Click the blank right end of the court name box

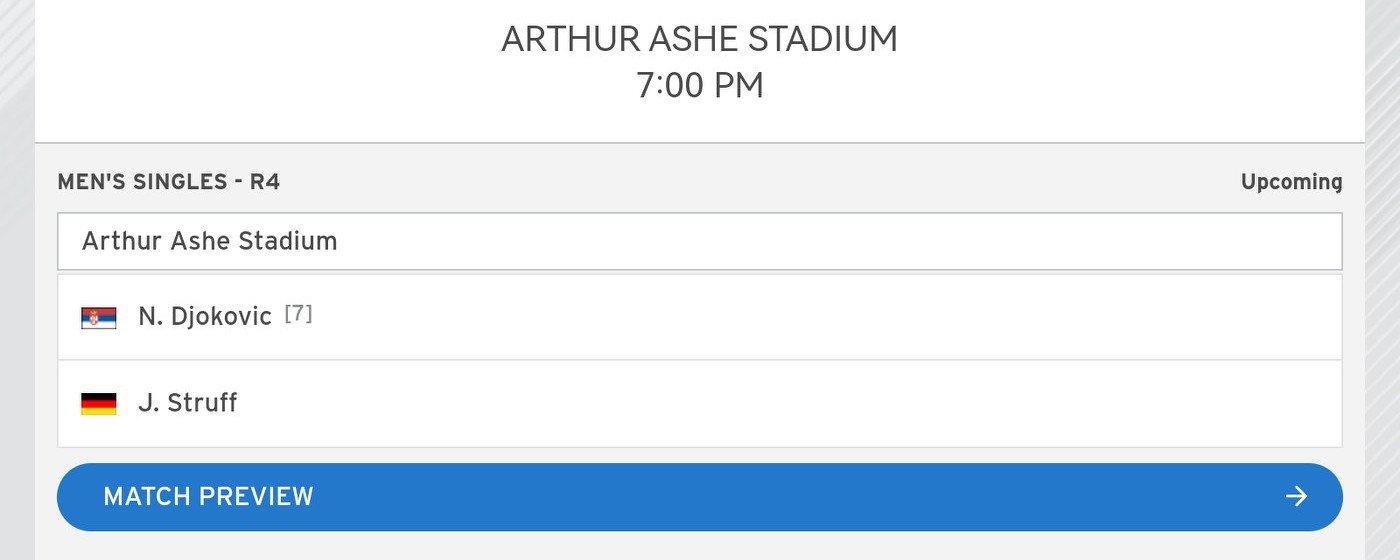pos(1100,241)
